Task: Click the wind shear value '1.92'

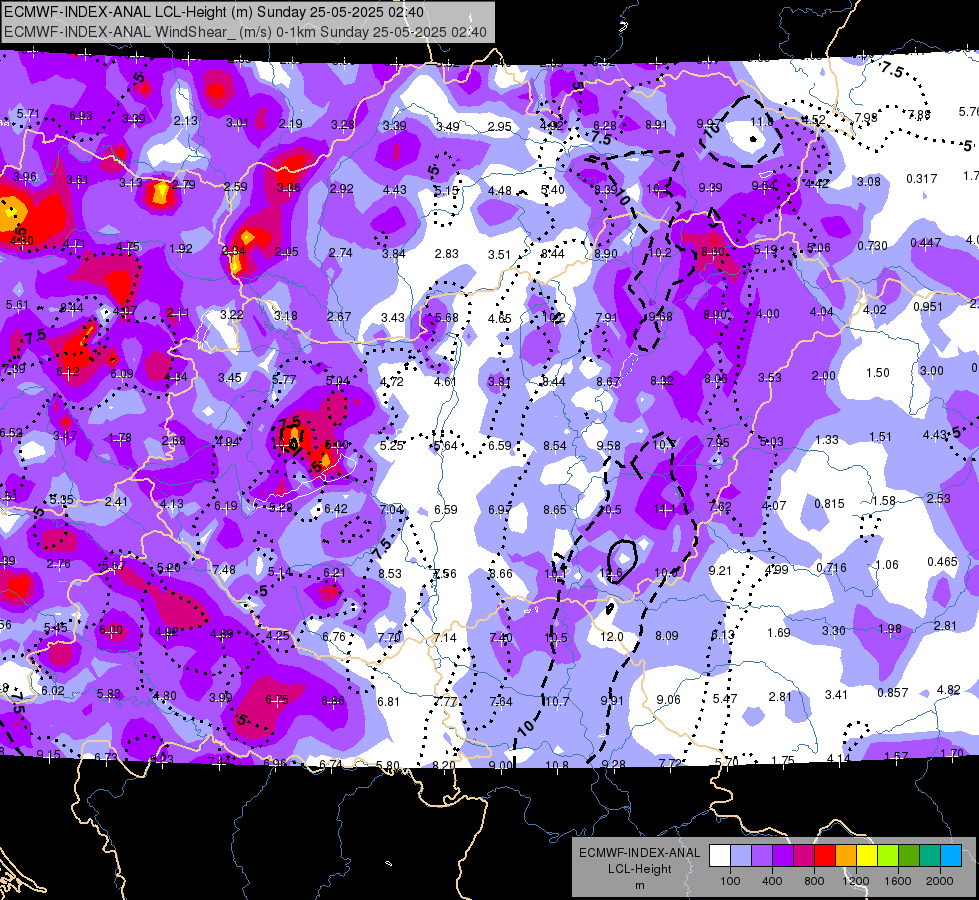Action: 180,249
